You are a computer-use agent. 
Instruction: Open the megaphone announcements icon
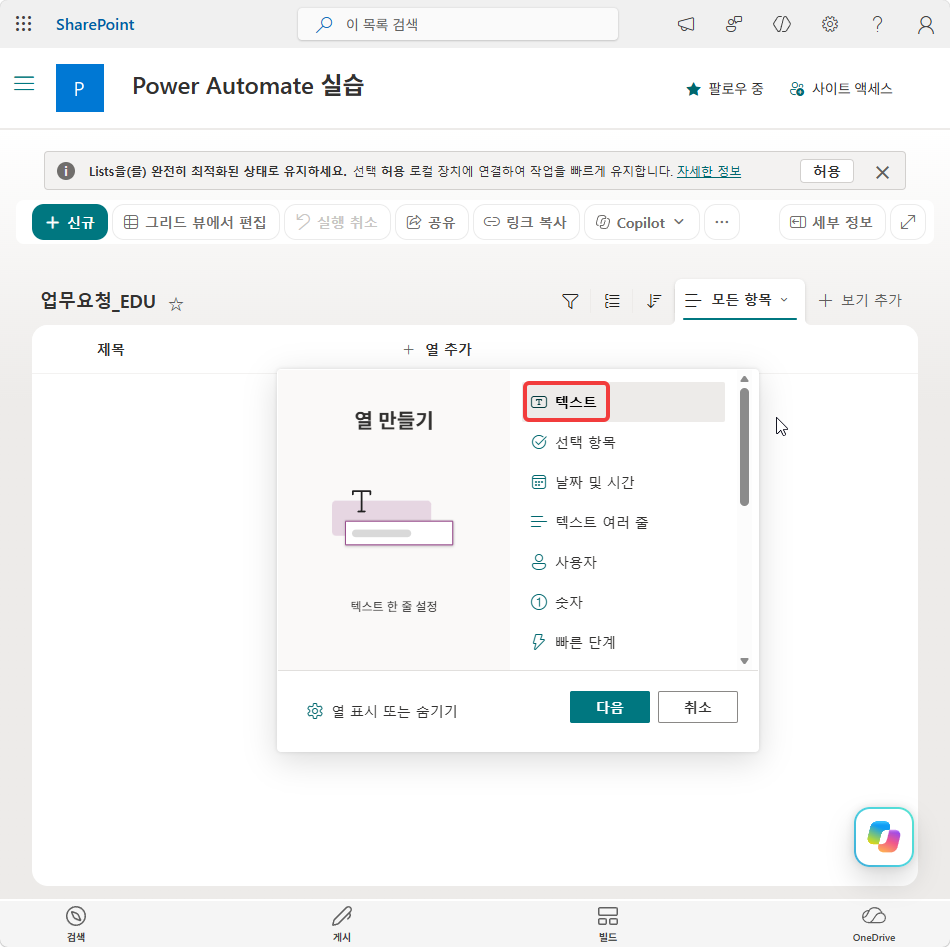[686, 24]
